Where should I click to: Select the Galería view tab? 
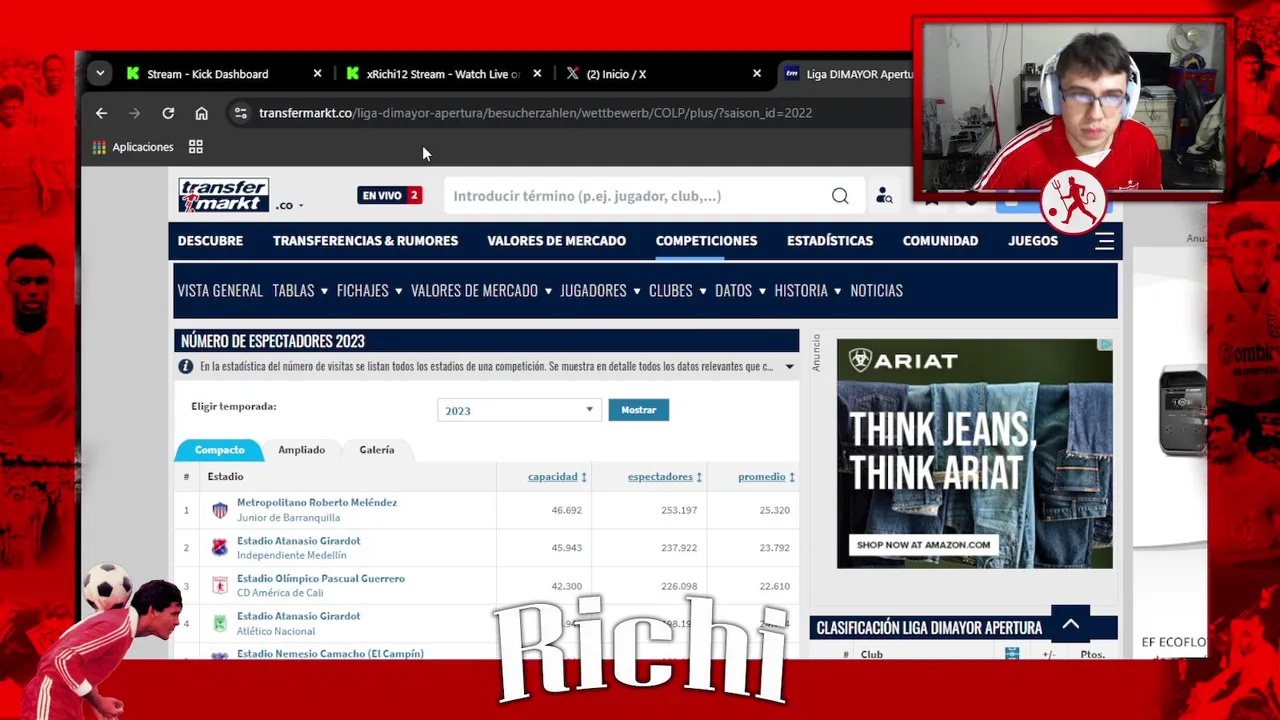[377, 450]
